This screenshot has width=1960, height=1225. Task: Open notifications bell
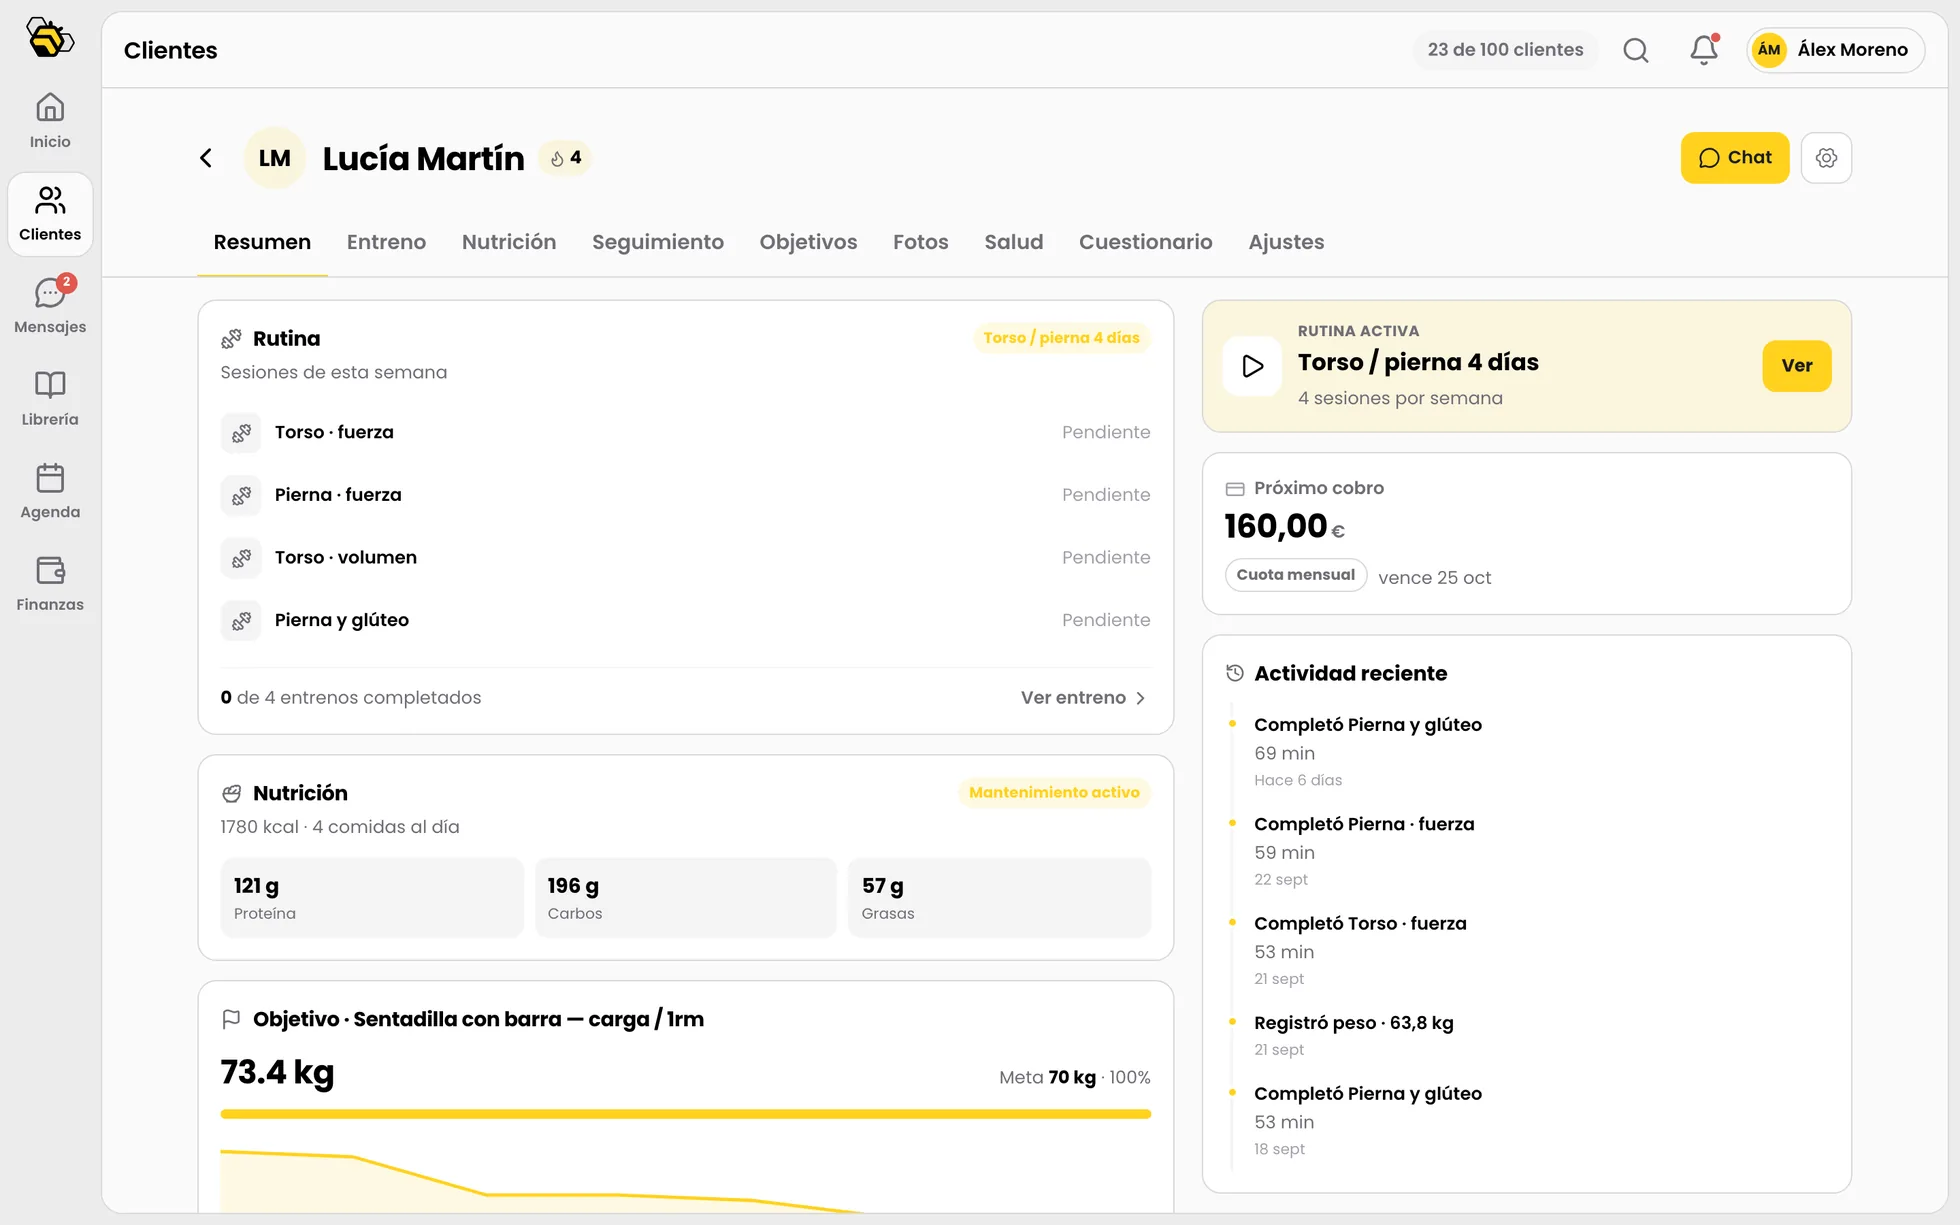click(x=1704, y=50)
